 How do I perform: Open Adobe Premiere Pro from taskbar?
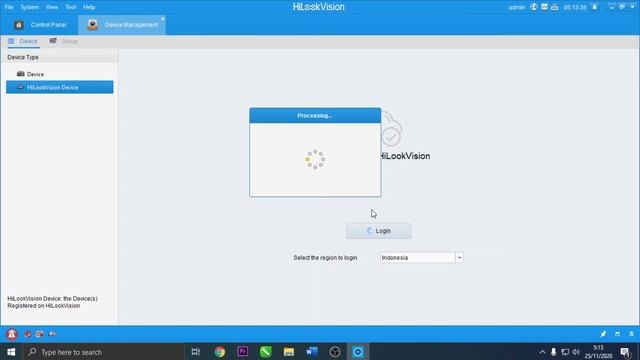[242, 352]
